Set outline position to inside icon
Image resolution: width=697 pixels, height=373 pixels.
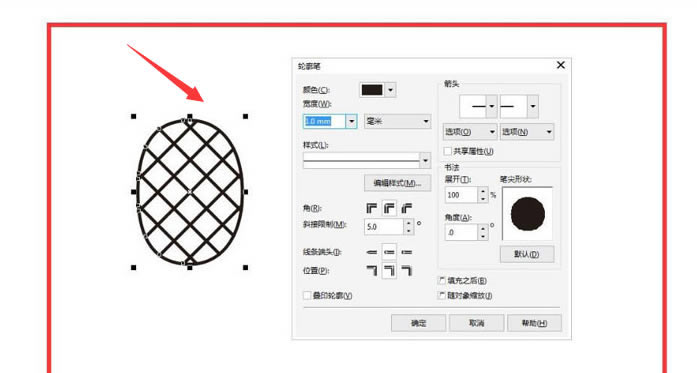click(407, 270)
